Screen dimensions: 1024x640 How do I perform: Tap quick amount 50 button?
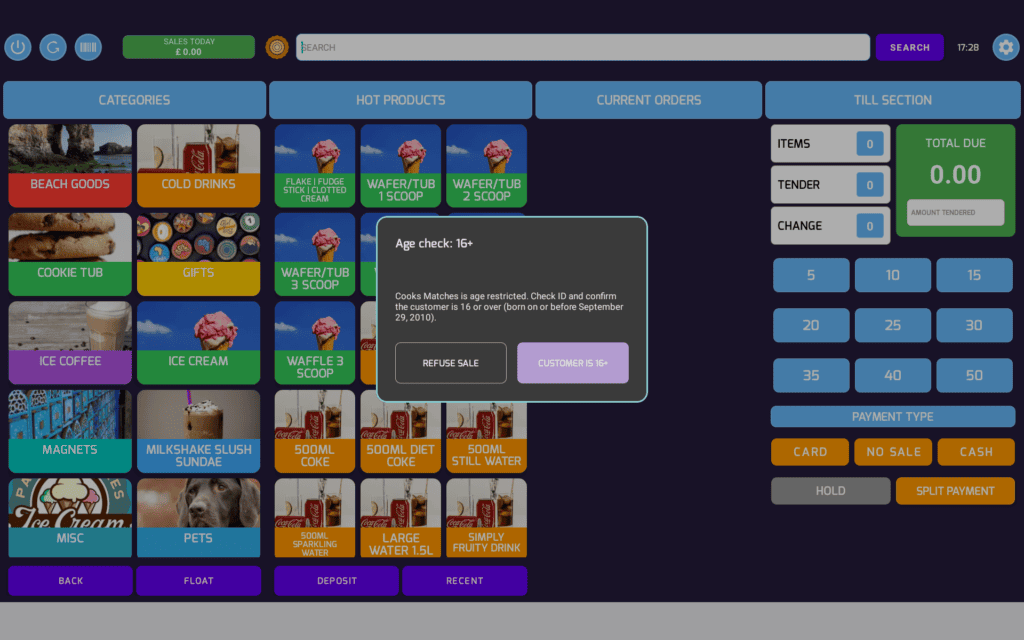click(x=974, y=376)
